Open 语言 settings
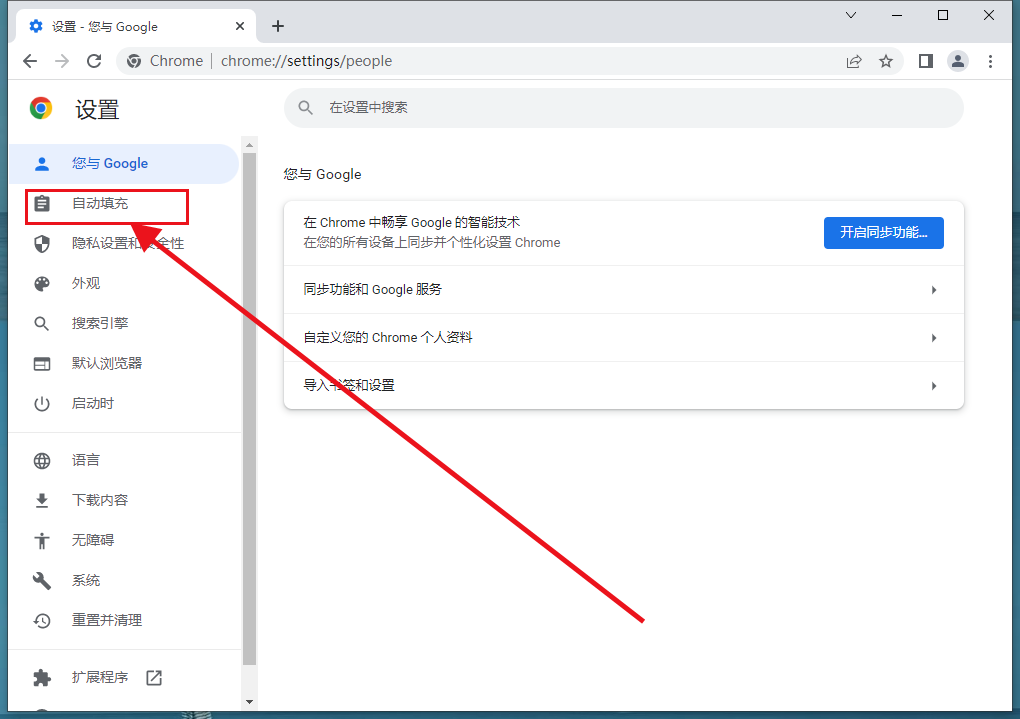This screenshot has height=719, width=1020. (124, 461)
